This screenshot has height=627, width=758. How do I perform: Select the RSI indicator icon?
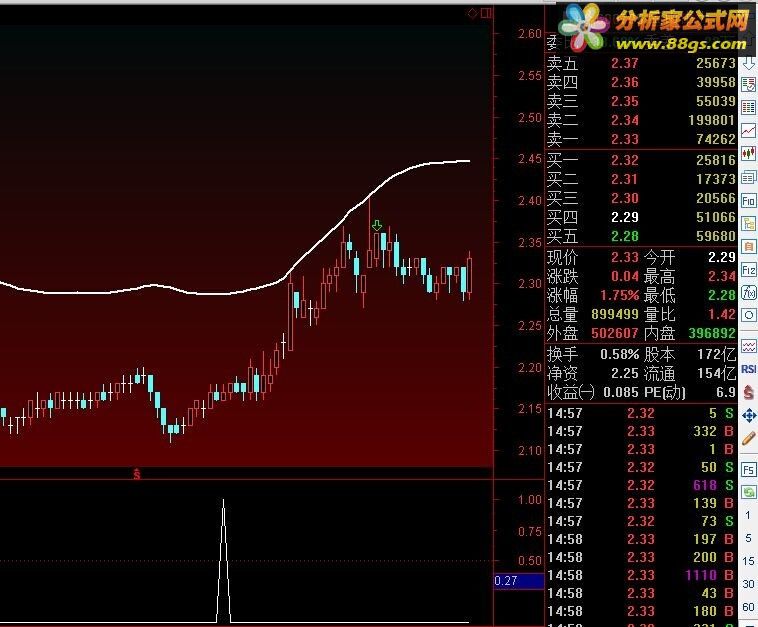[x=748, y=369]
